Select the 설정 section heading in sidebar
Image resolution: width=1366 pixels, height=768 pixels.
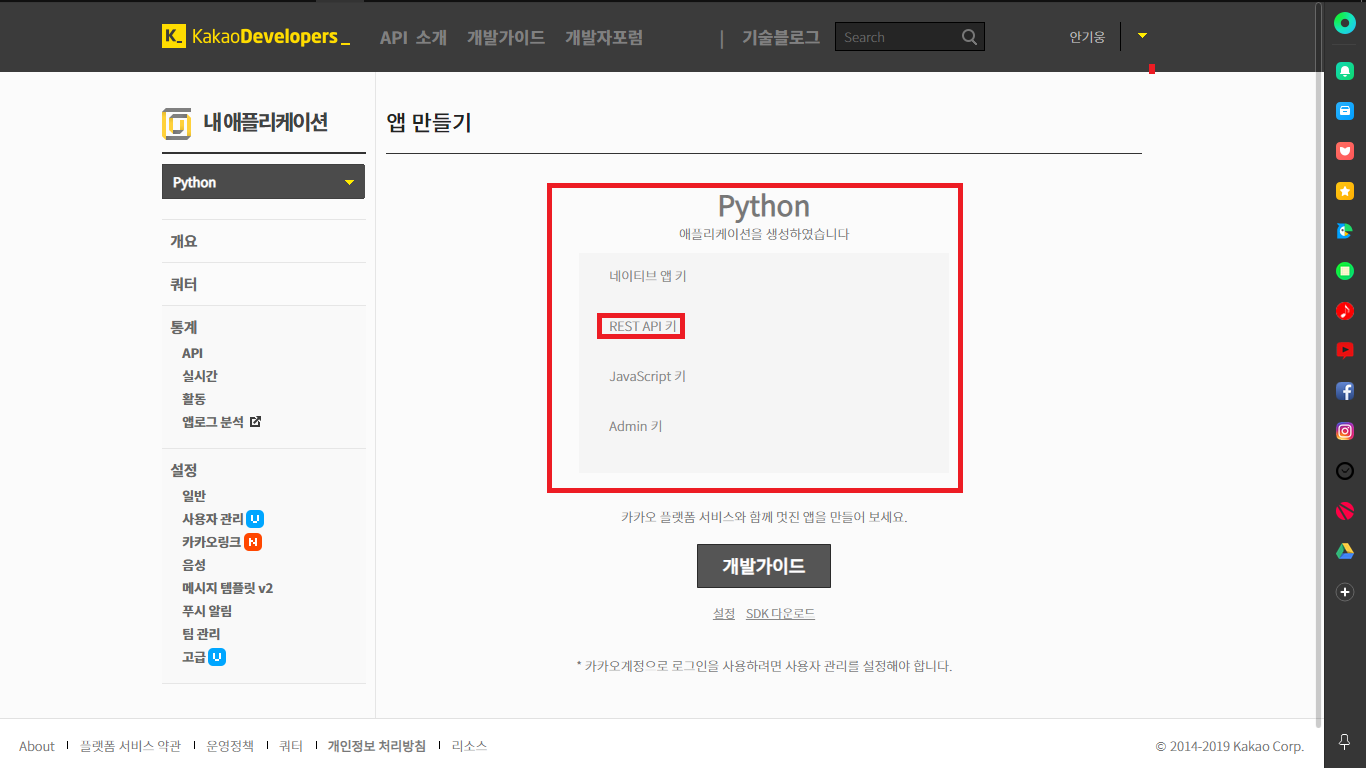(184, 470)
